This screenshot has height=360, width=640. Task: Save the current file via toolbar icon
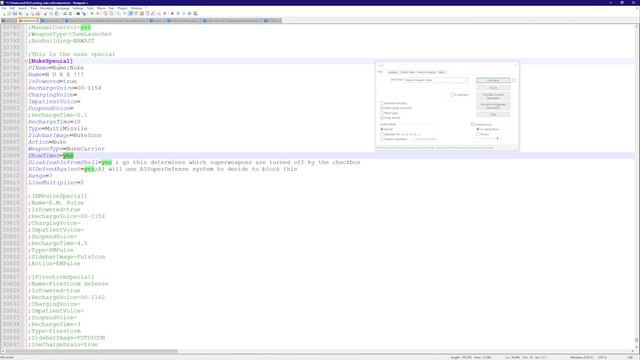(14, 13)
